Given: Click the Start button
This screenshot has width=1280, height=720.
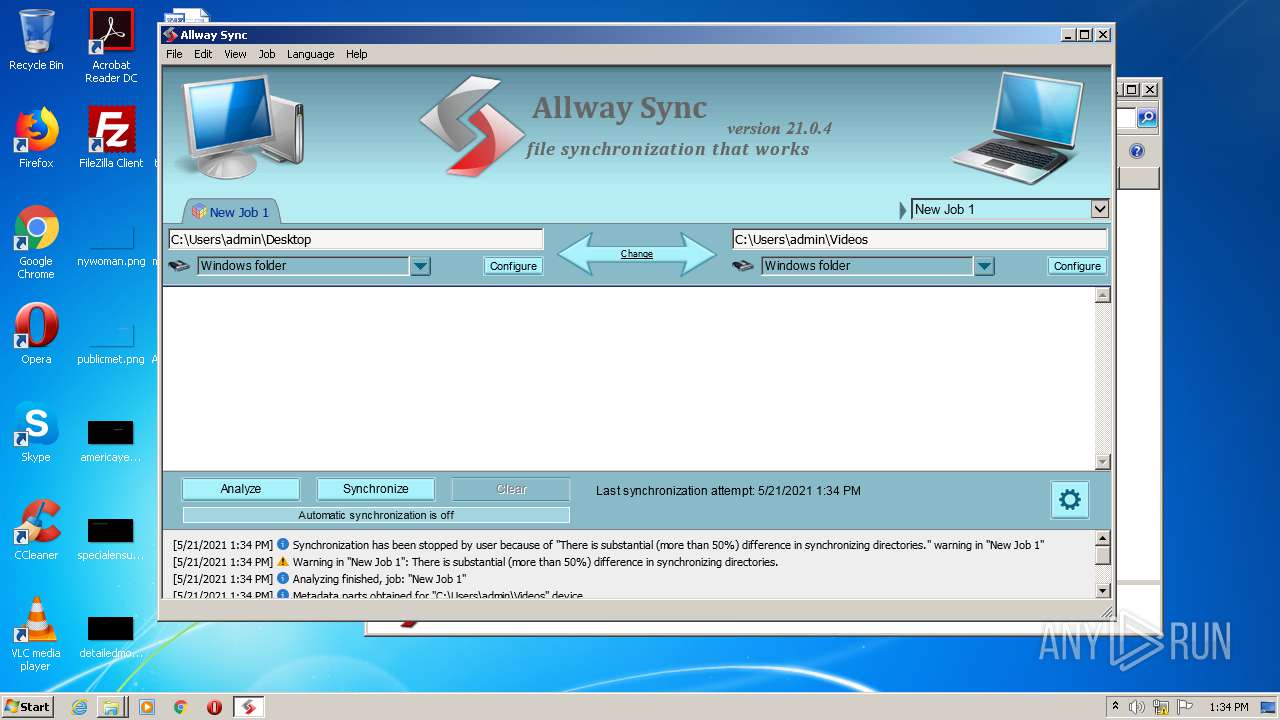Looking at the screenshot, I should point(28,707).
